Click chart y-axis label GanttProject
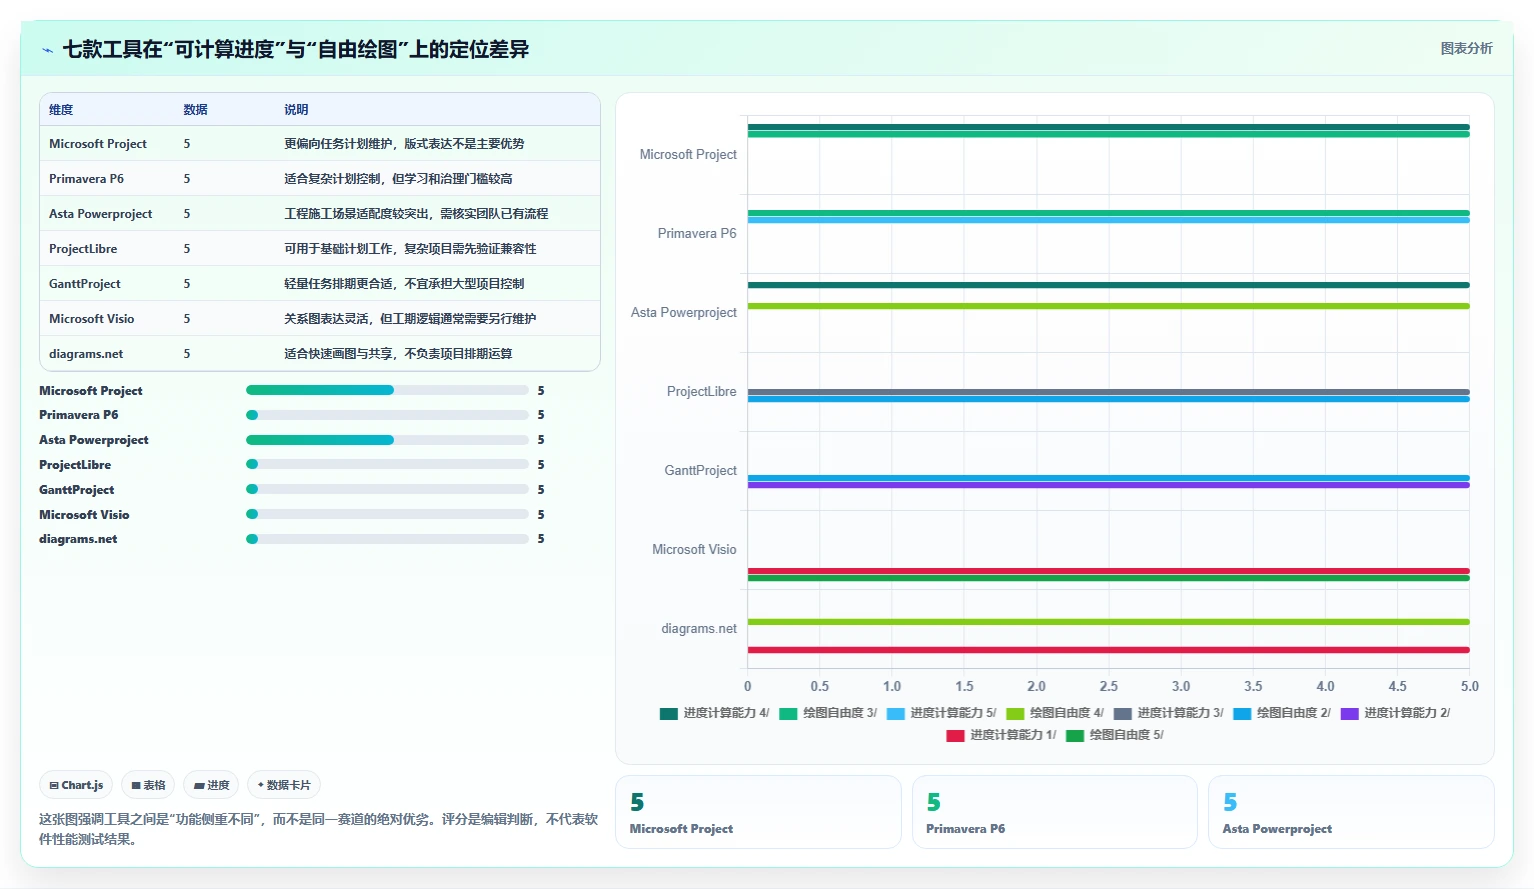The image size is (1534, 889). (x=700, y=471)
